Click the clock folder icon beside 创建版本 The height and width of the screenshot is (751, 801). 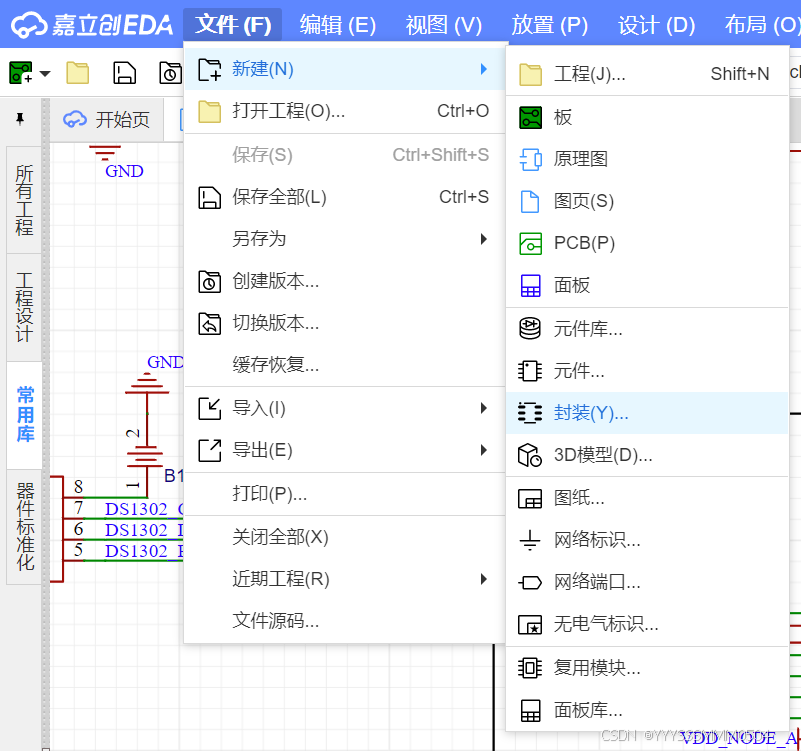tap(209, 281)
